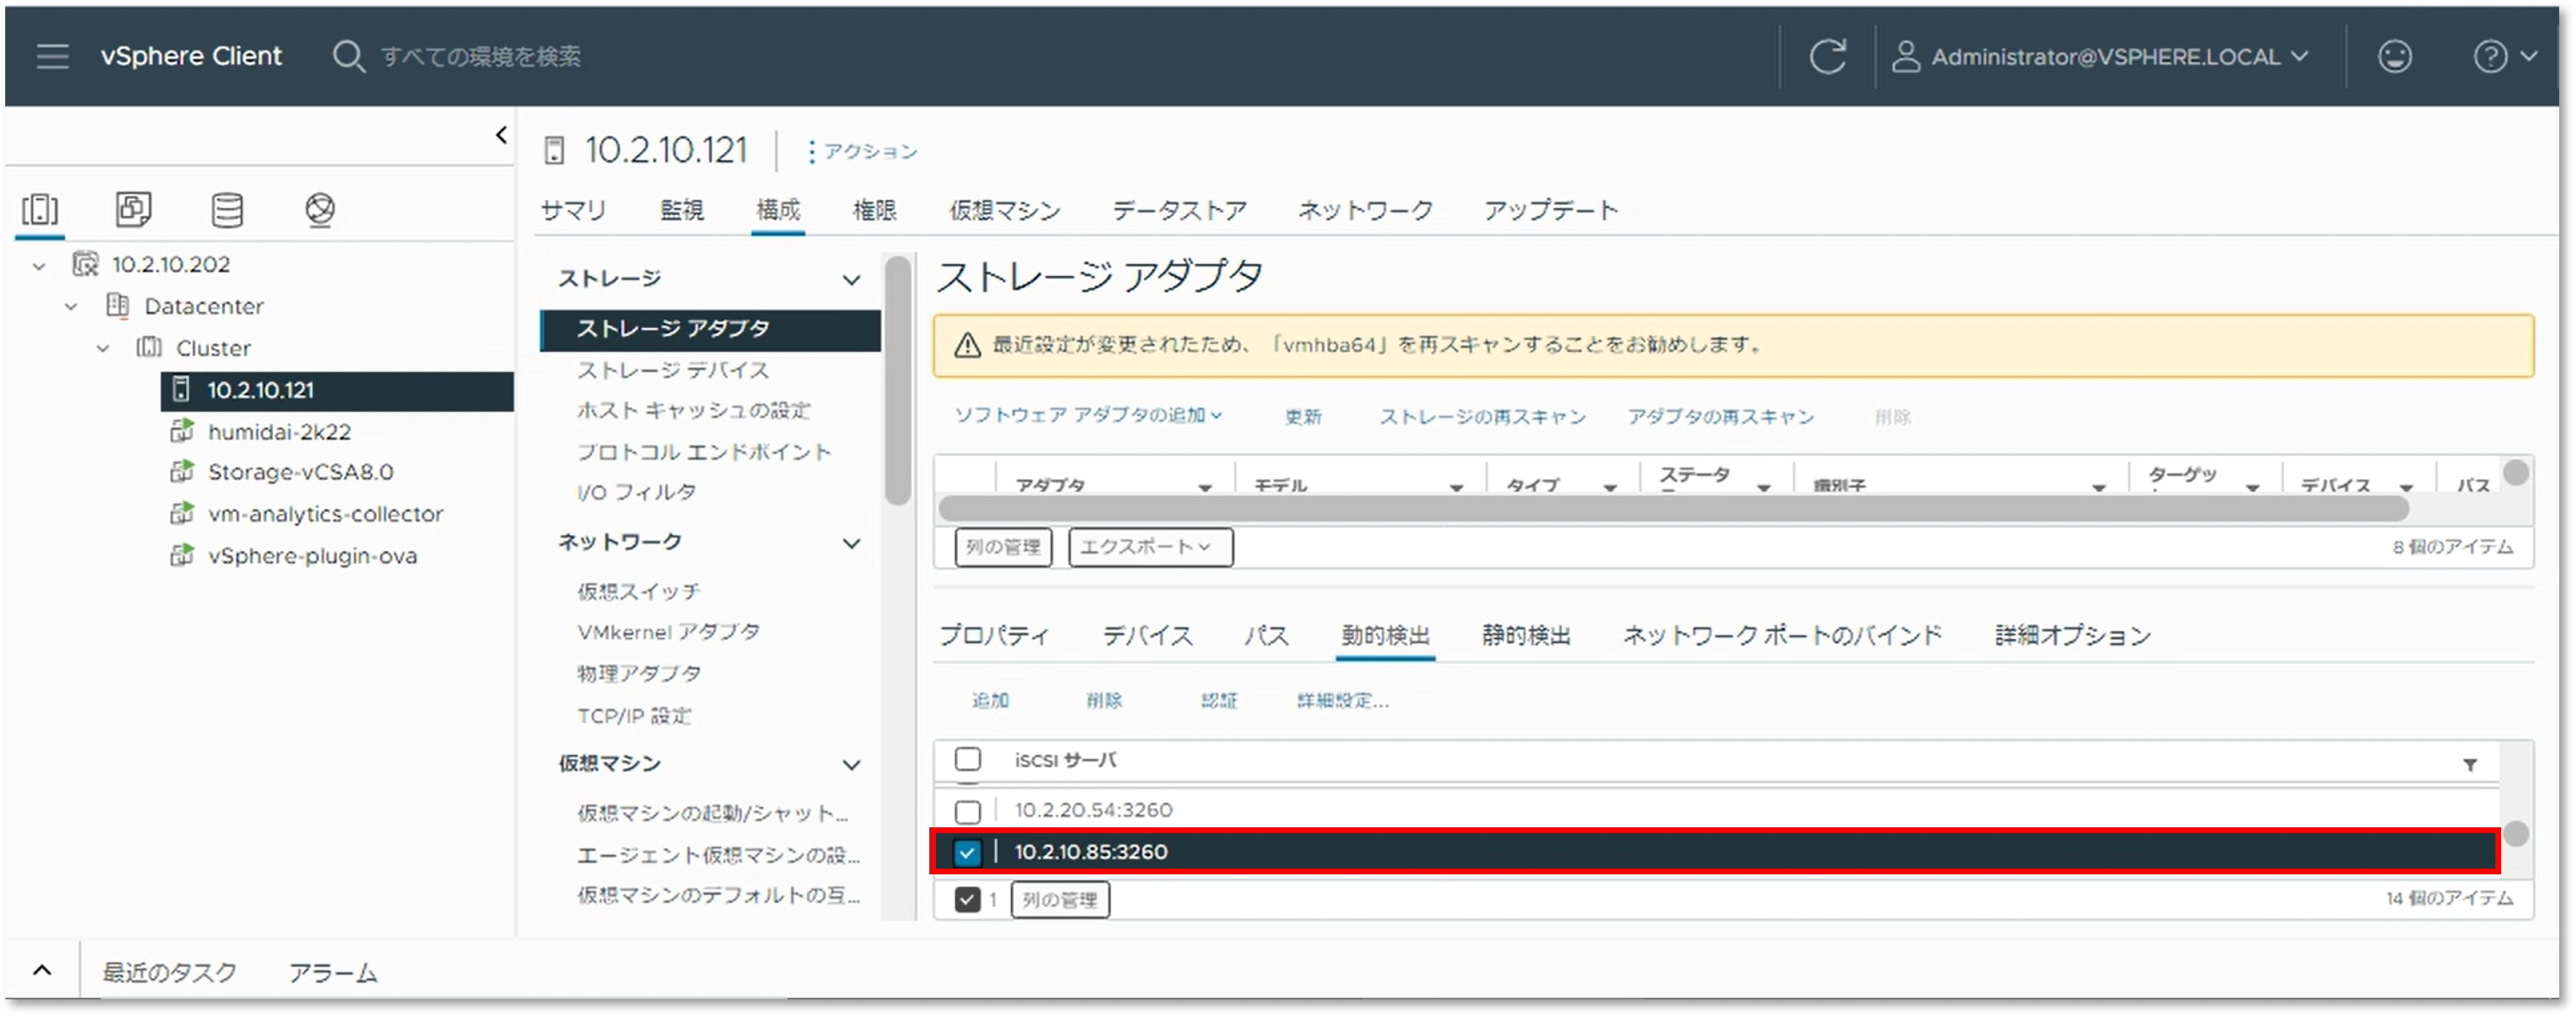
Task: Open the smiley feedback icon
Action: point(2394,56)
